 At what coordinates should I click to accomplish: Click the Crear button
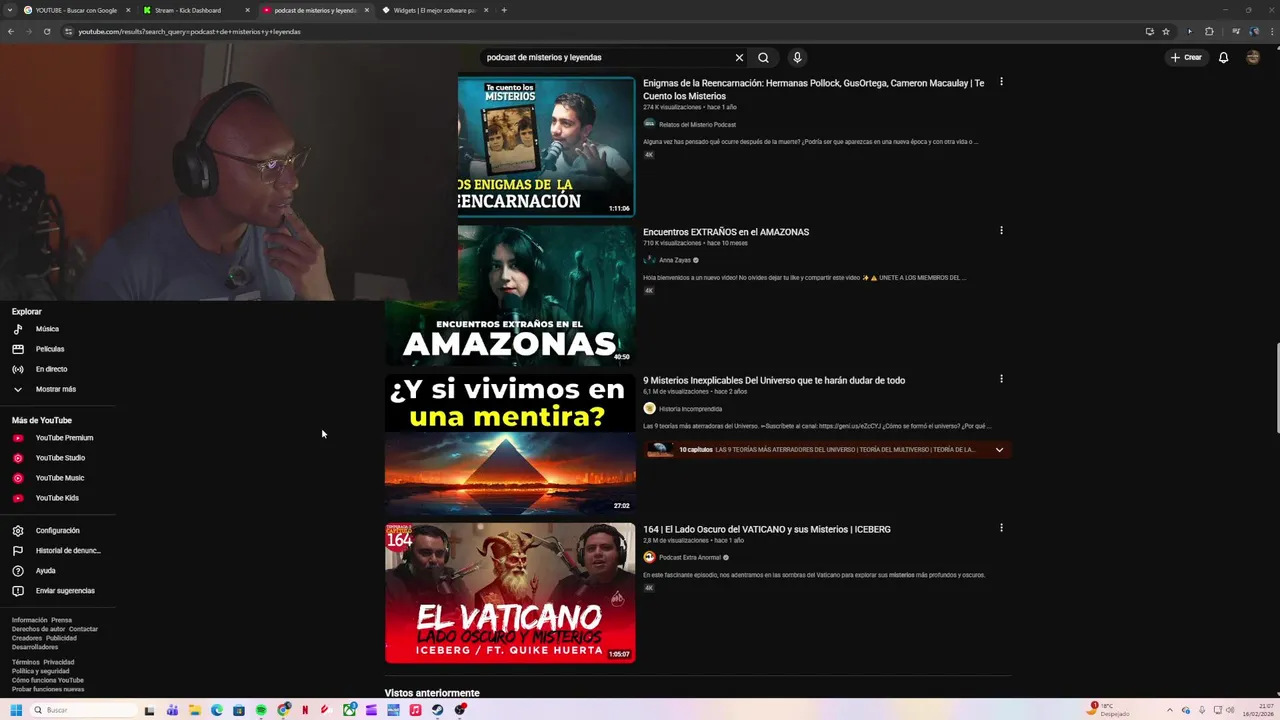pos(1186,57)
